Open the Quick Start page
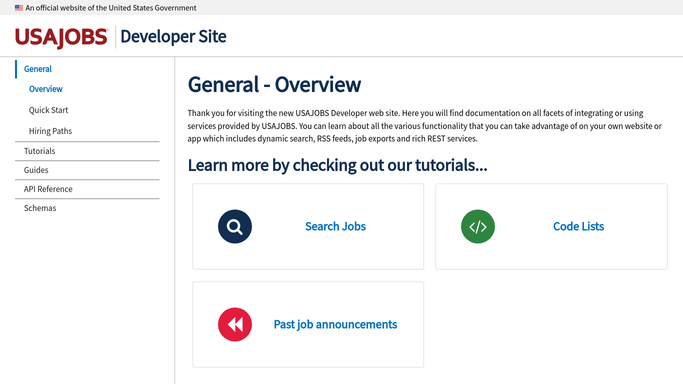This screenshot has width=683, height=384. (48, 110)
